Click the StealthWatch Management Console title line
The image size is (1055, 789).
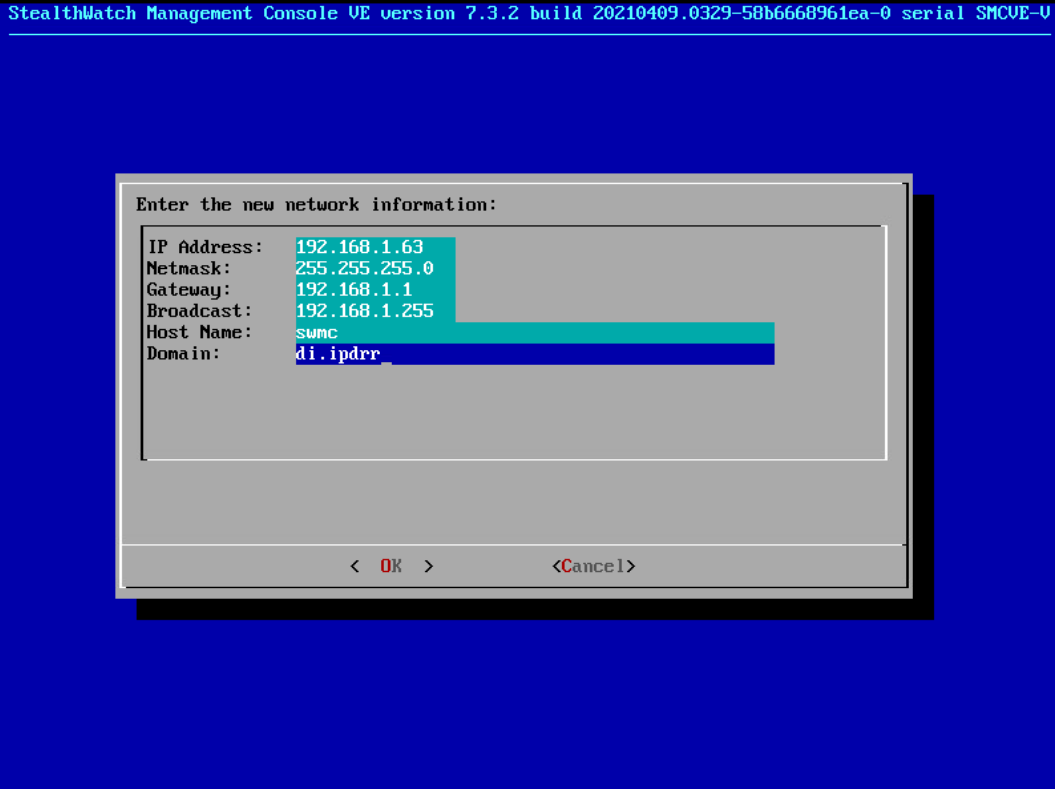pyautogui.click(x=530, y=13)
